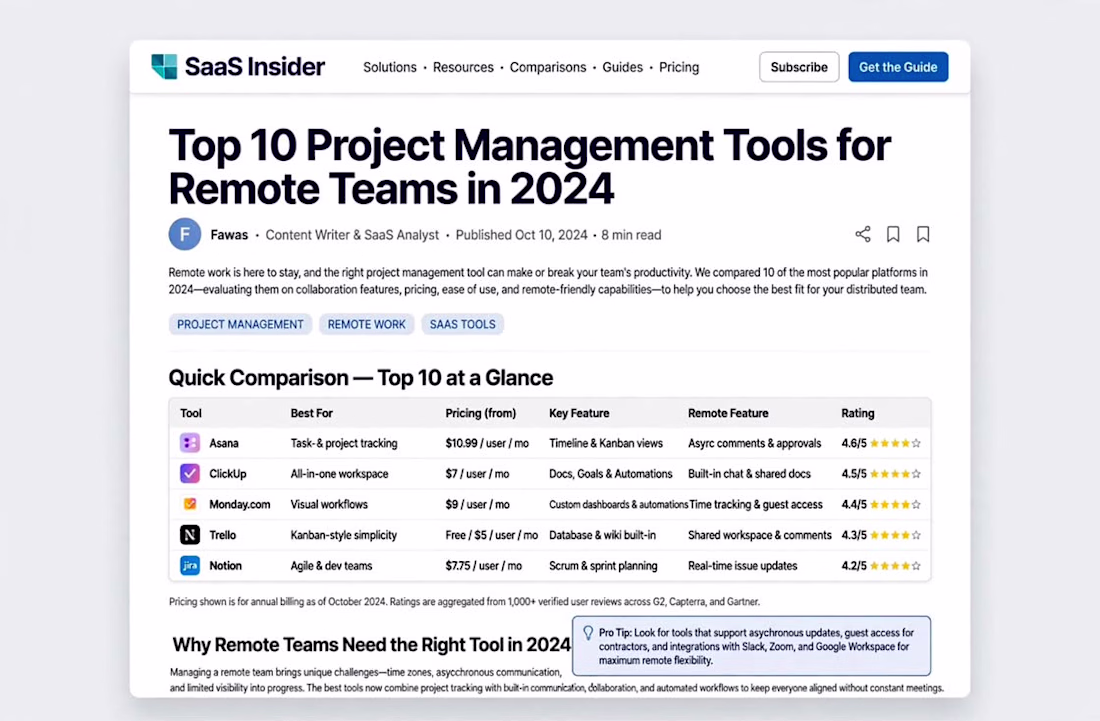
Task: Select the "$10.99 / user / mo" price cell
Action: point(487,443)
